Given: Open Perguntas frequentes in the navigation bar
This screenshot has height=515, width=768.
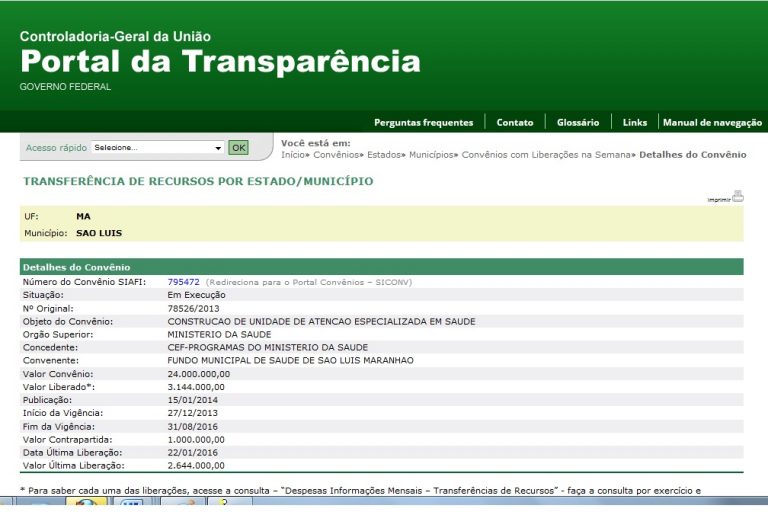Looking at the screenshot, I should (x=423, y=123).
